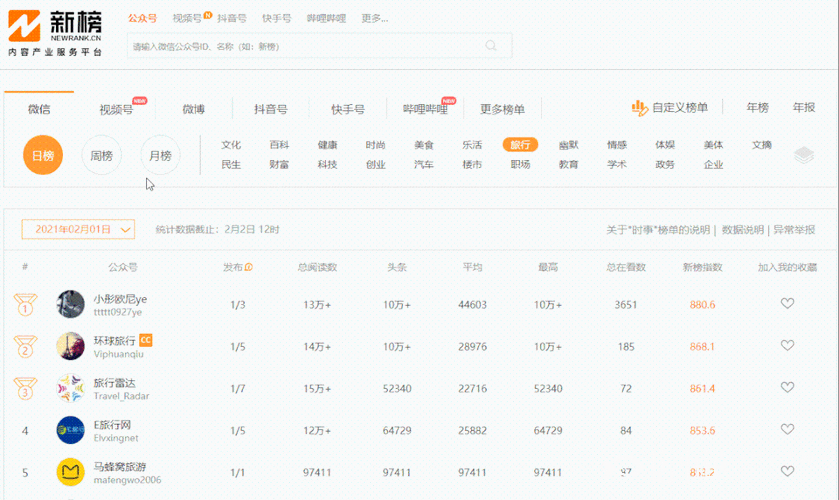Screen dimensions: 839x500
Task: Click the 新榜 Newrank logo
Action: pos(55,33)
